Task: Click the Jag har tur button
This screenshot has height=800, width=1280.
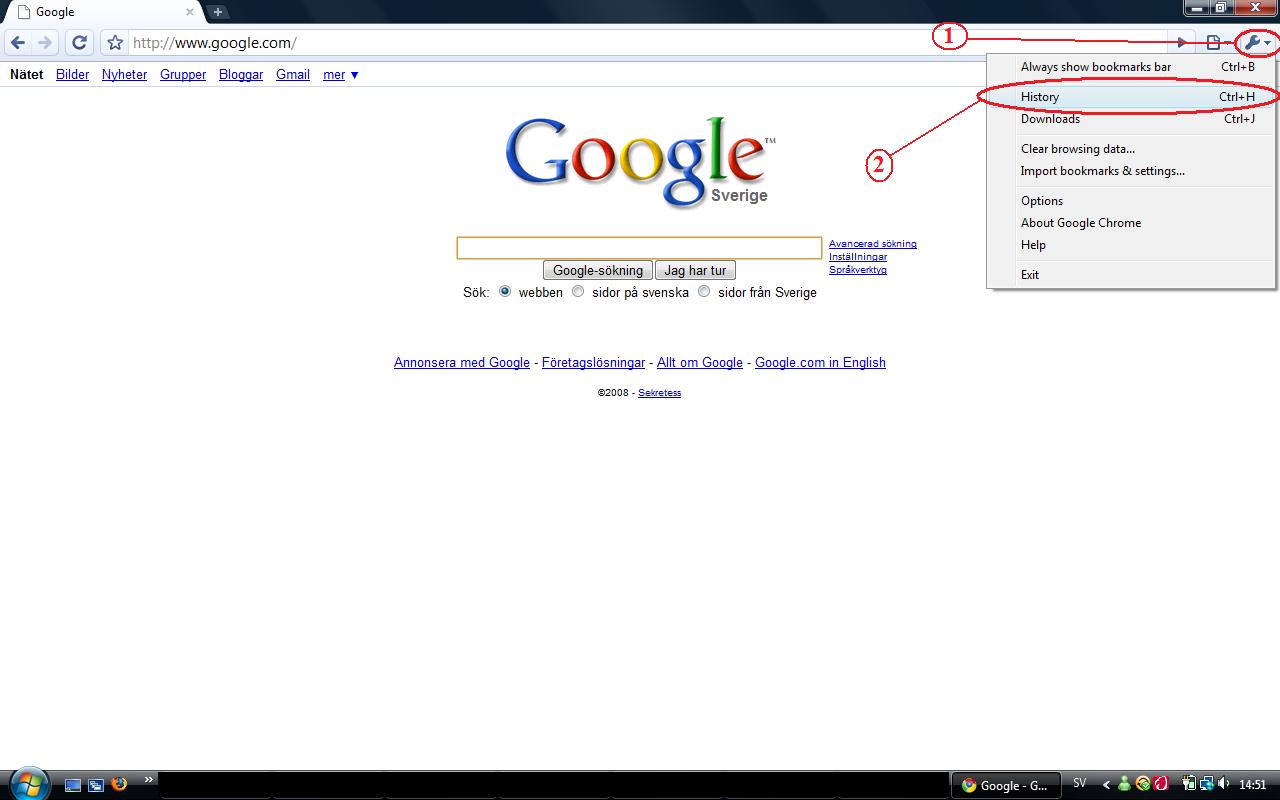Action: (695, 270)
